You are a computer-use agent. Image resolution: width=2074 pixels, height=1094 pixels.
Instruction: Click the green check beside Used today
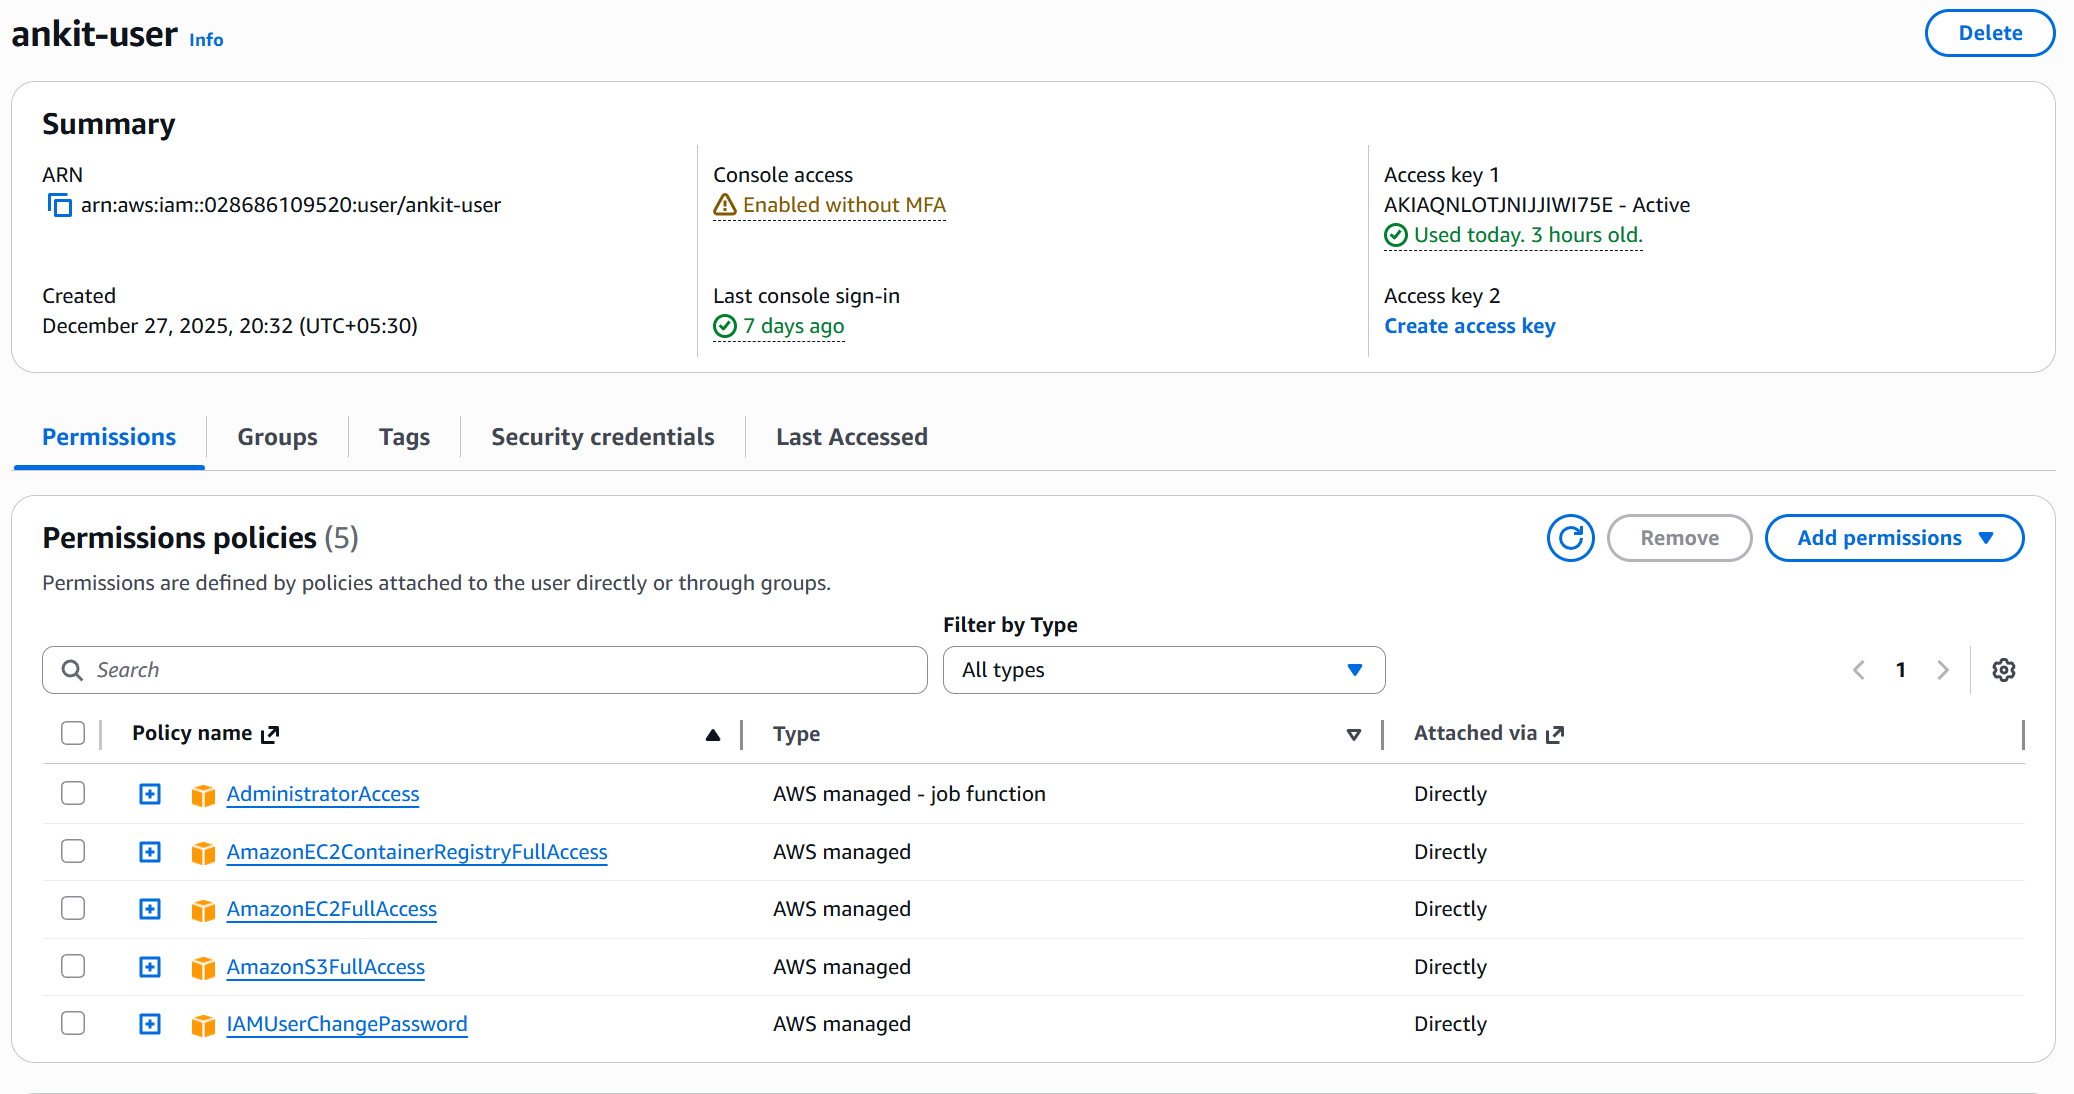tap(1396, 235)
